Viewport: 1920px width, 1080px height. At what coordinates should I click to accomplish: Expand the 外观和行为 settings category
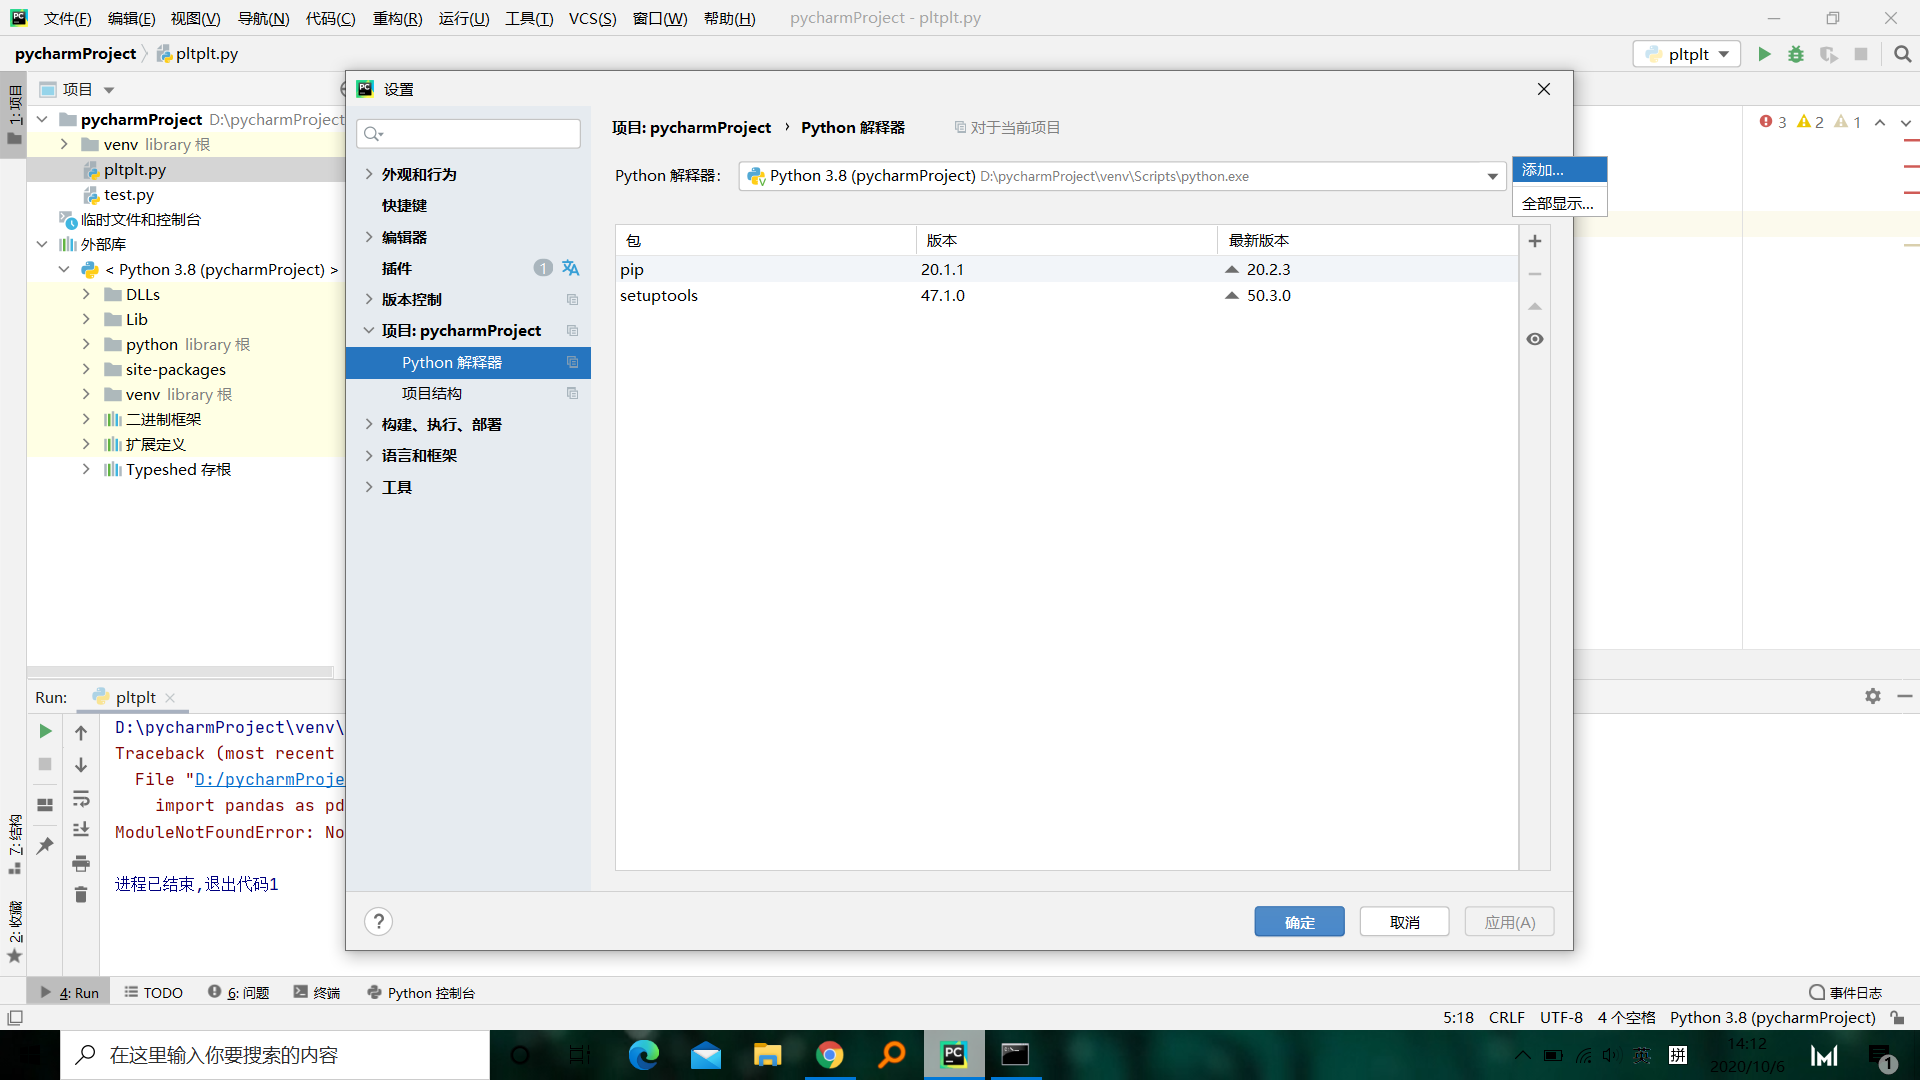pos(368,174)
